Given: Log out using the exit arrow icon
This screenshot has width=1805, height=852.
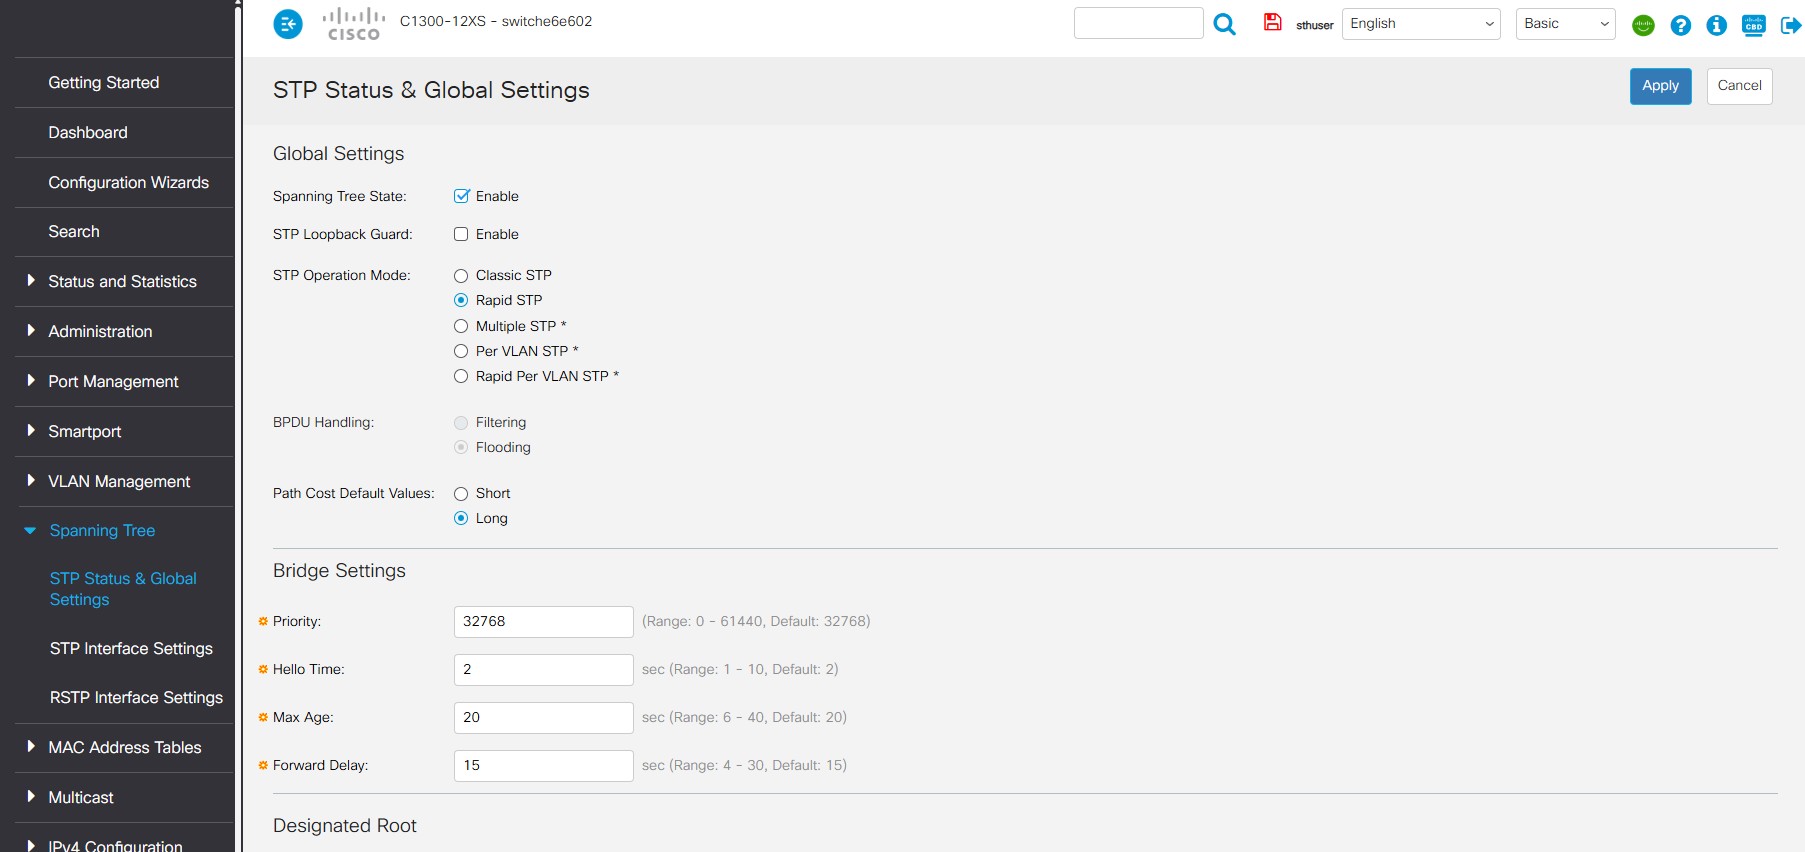Looking at the screenshot, I should pos(1791,25).
